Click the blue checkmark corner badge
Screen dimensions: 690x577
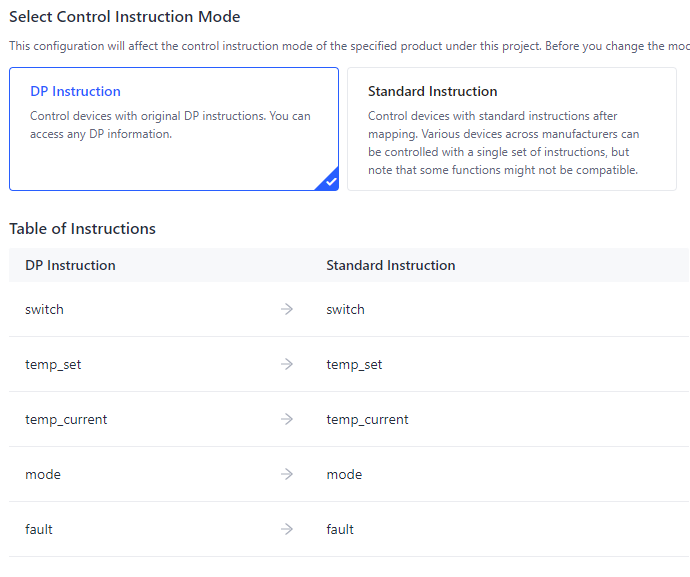click(330, 182)
